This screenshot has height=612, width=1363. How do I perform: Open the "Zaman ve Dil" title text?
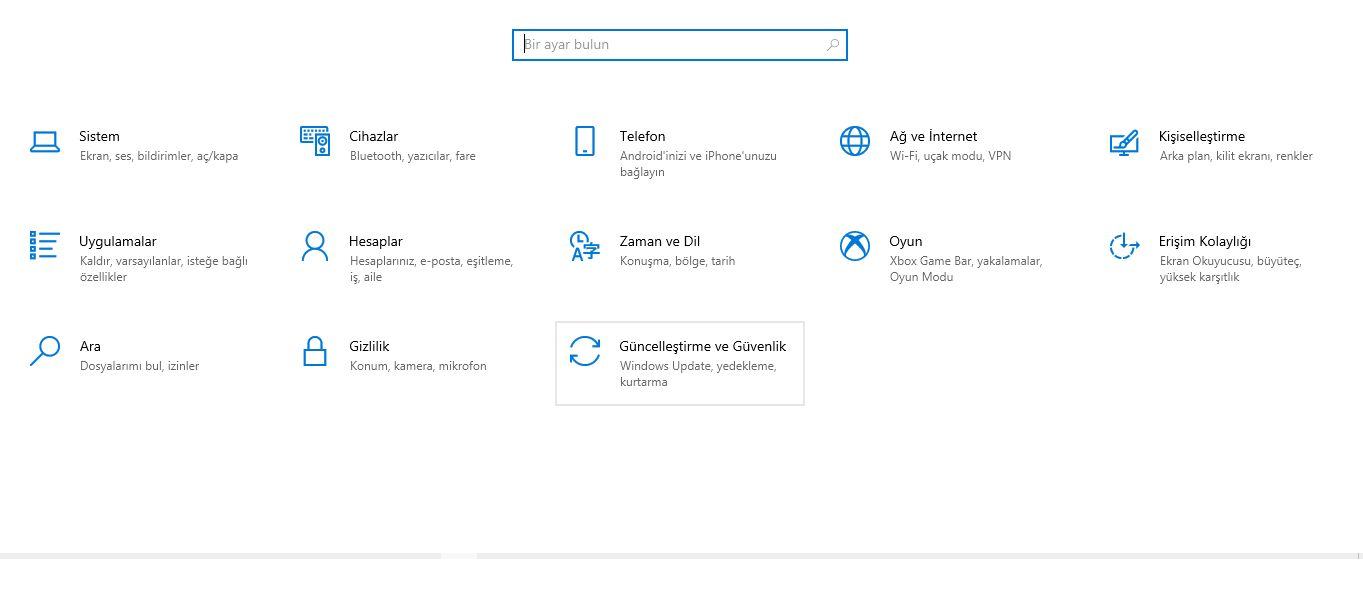point(659,241)
